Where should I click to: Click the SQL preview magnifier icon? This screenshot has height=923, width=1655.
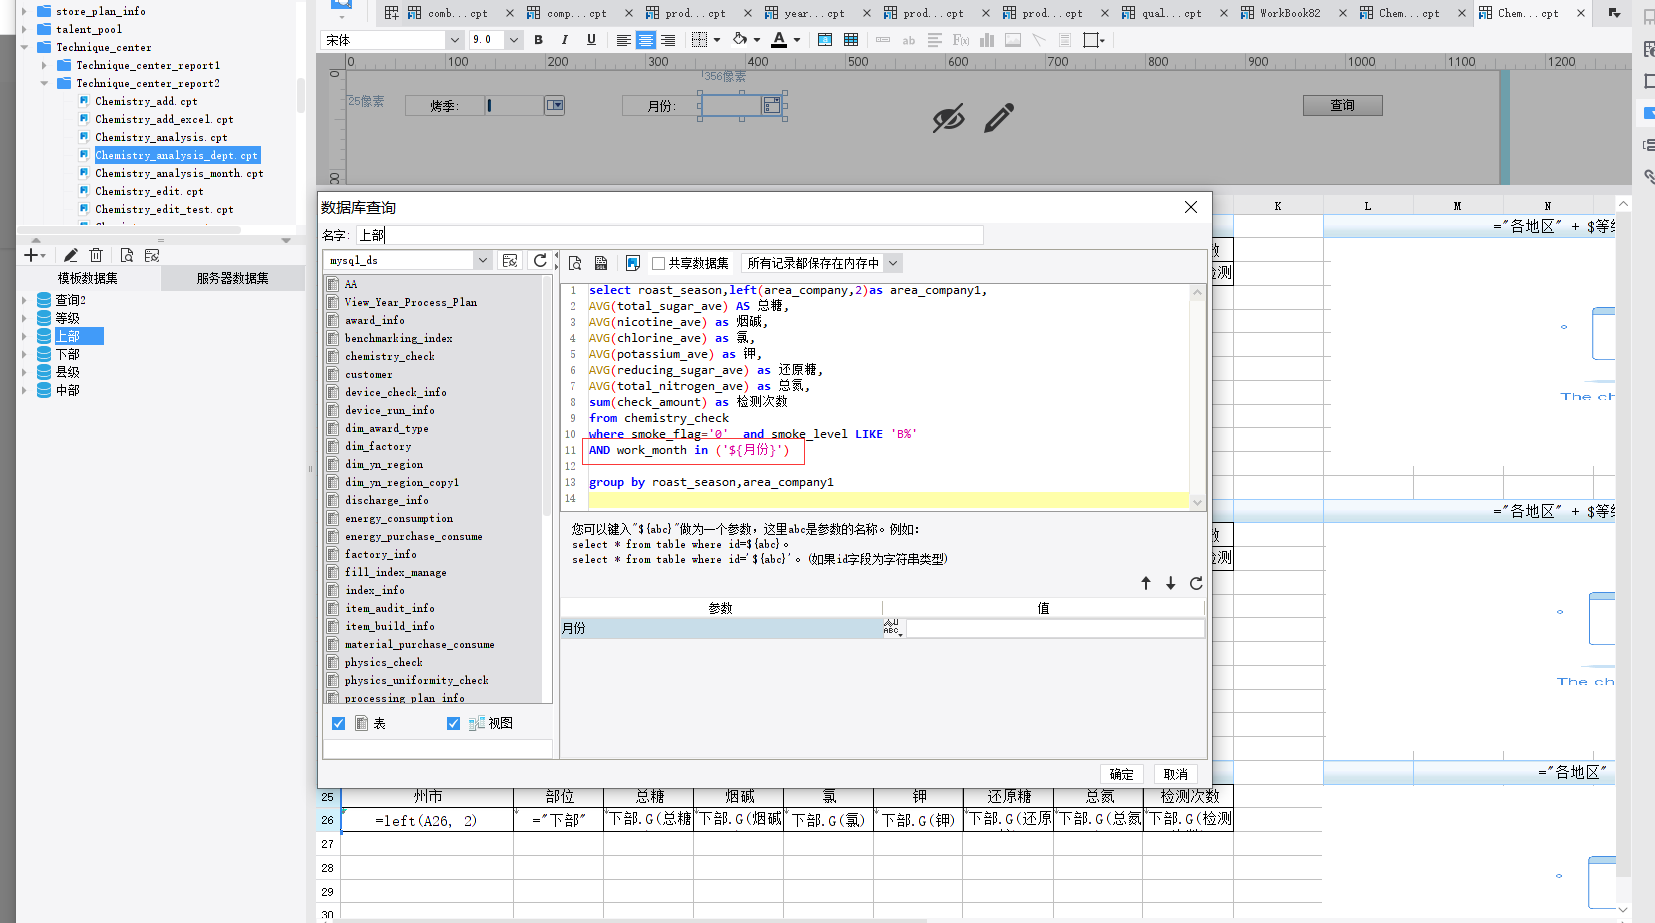575,263
